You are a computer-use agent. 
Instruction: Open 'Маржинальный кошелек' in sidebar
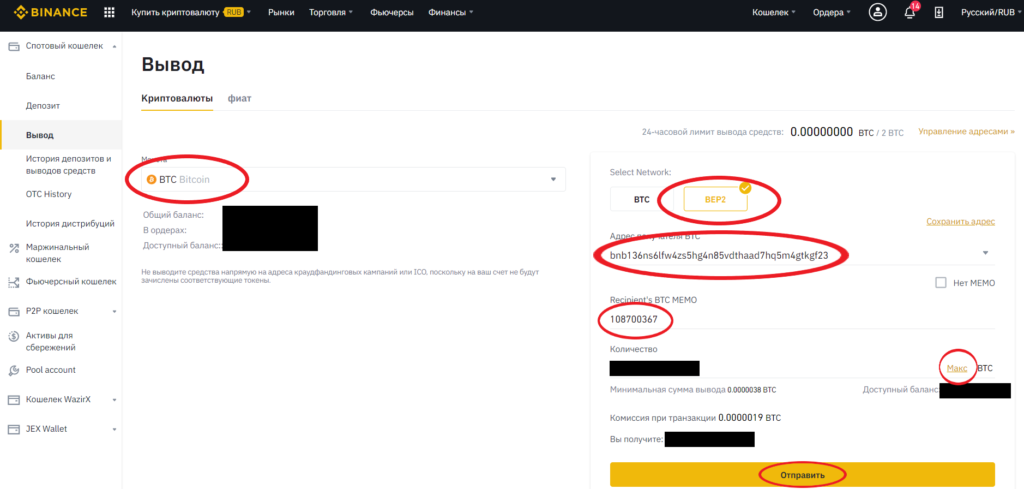coord(57,253)
